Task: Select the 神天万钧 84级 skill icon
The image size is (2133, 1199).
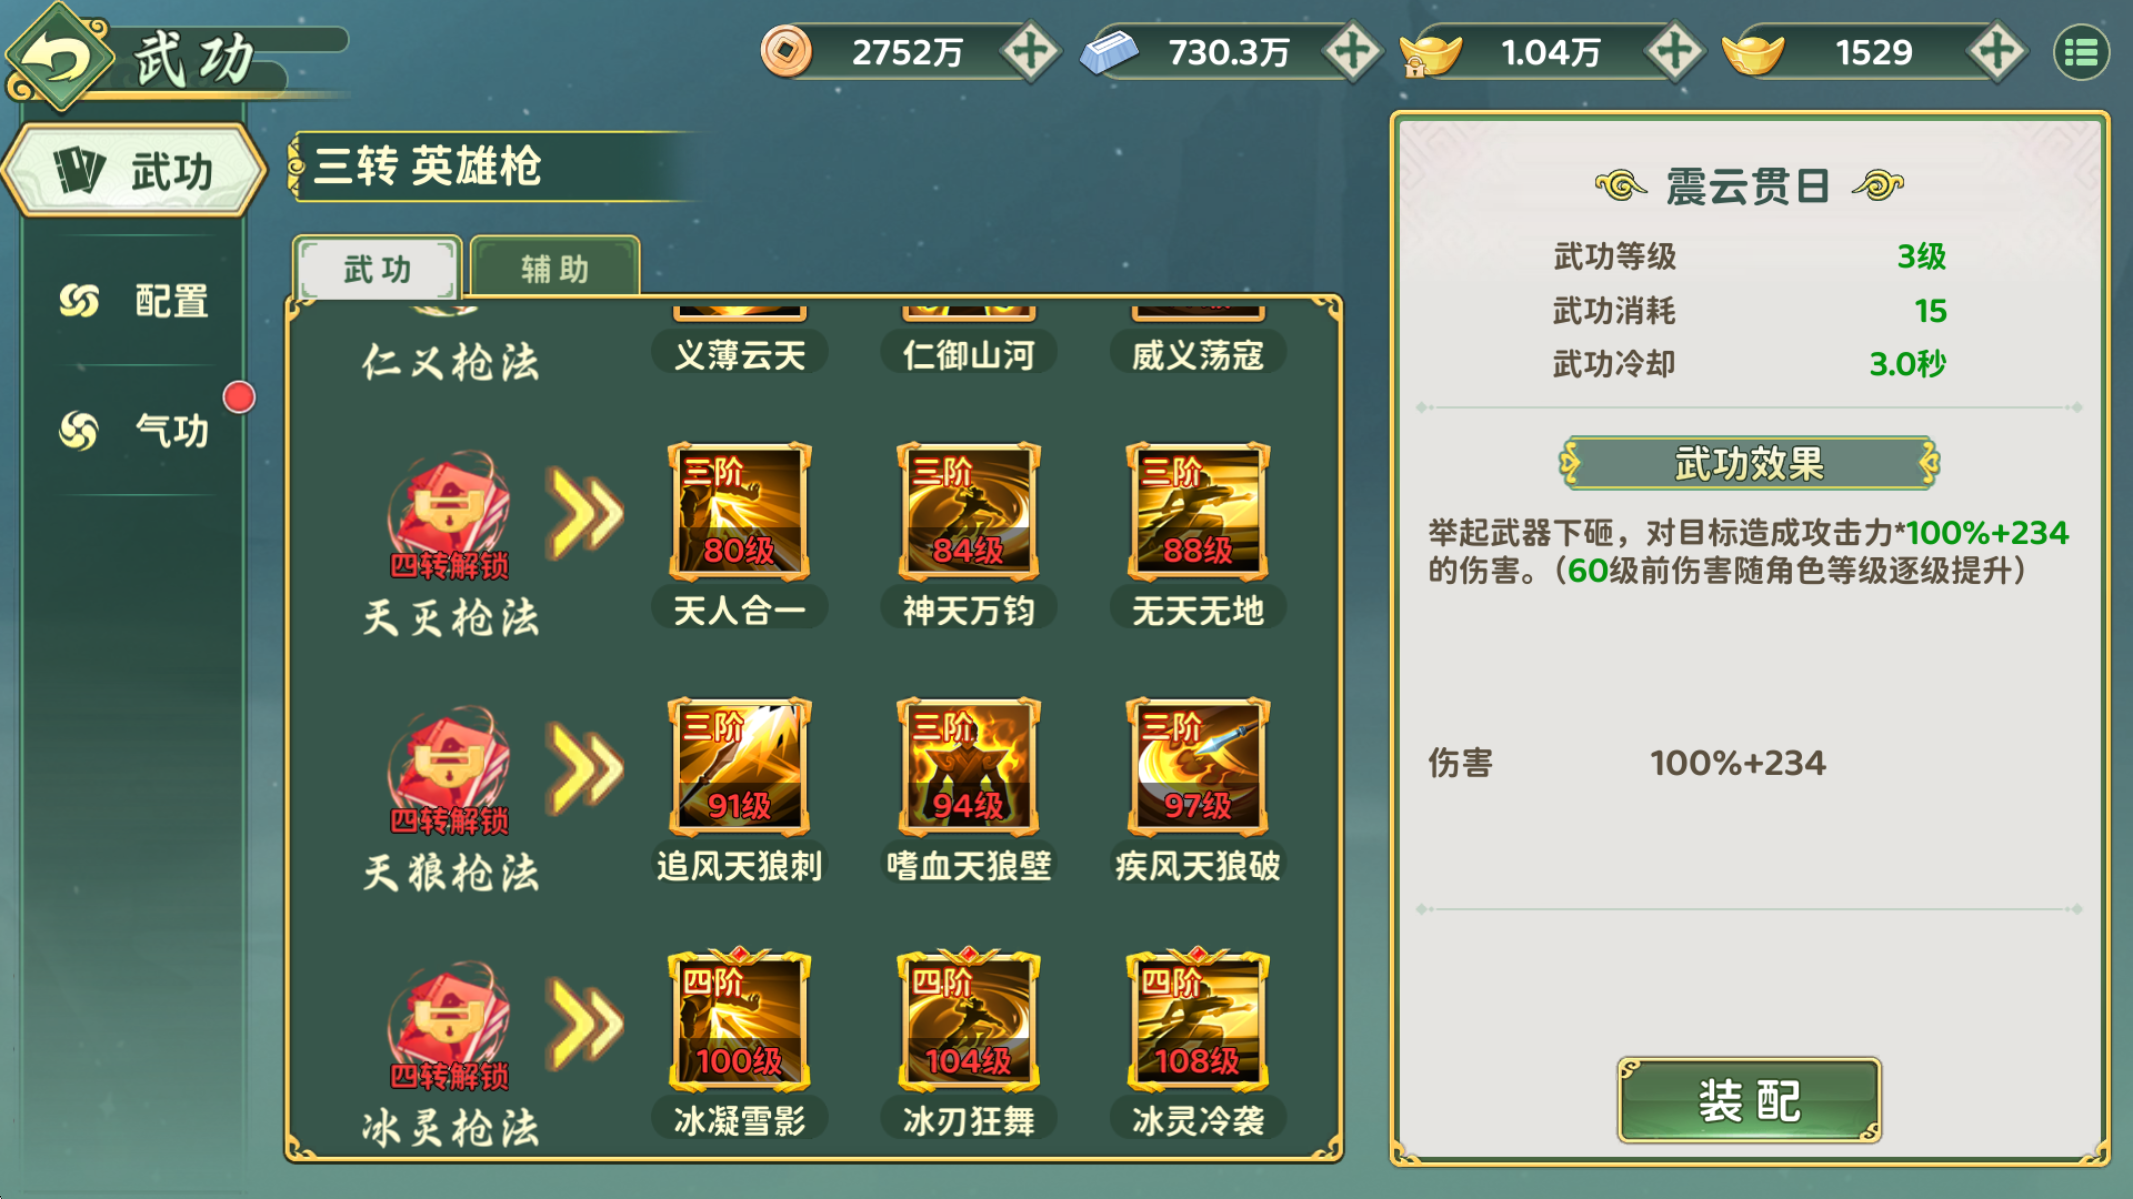Action: point(968,511)
